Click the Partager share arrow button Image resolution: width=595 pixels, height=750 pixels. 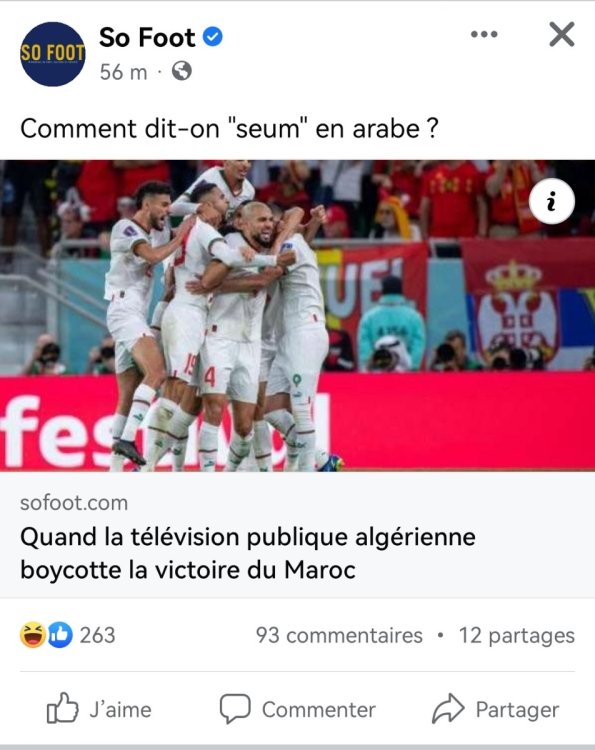pos(496,709)
